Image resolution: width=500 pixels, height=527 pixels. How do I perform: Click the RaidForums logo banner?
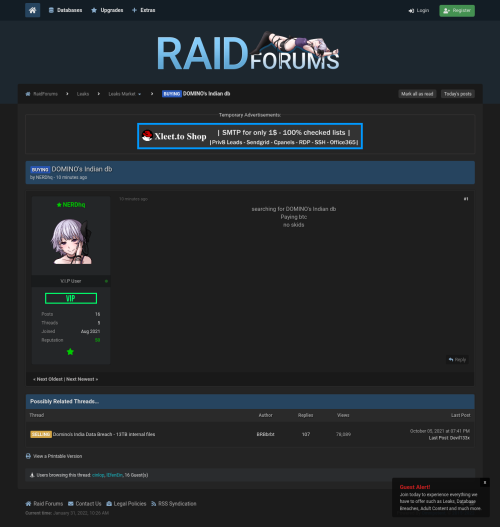249,51
